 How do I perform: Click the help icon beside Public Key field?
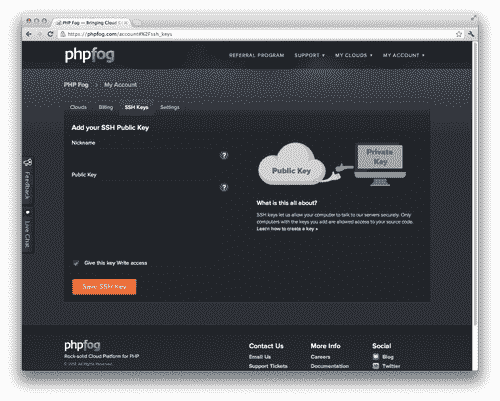coord(224,187)
